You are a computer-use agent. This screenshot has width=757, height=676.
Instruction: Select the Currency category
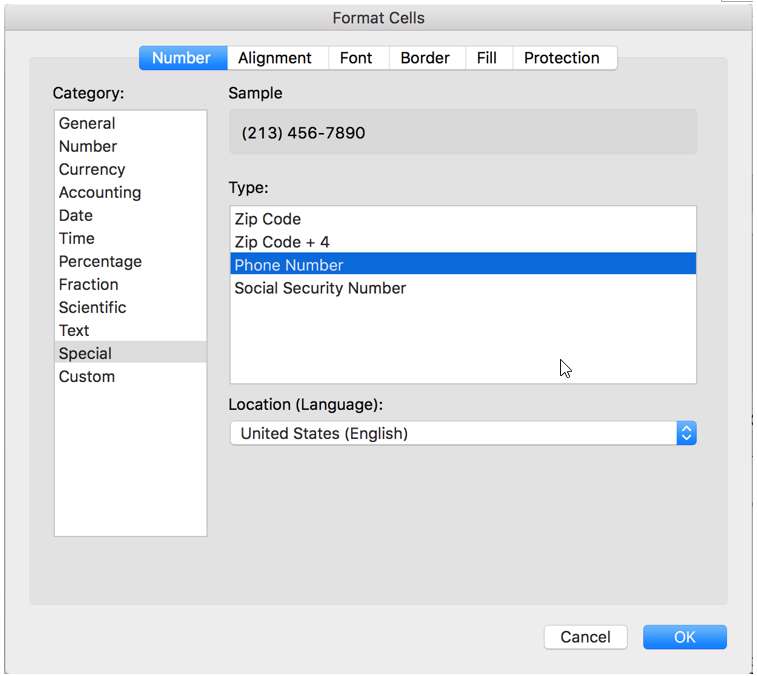[x=130, y=169]
